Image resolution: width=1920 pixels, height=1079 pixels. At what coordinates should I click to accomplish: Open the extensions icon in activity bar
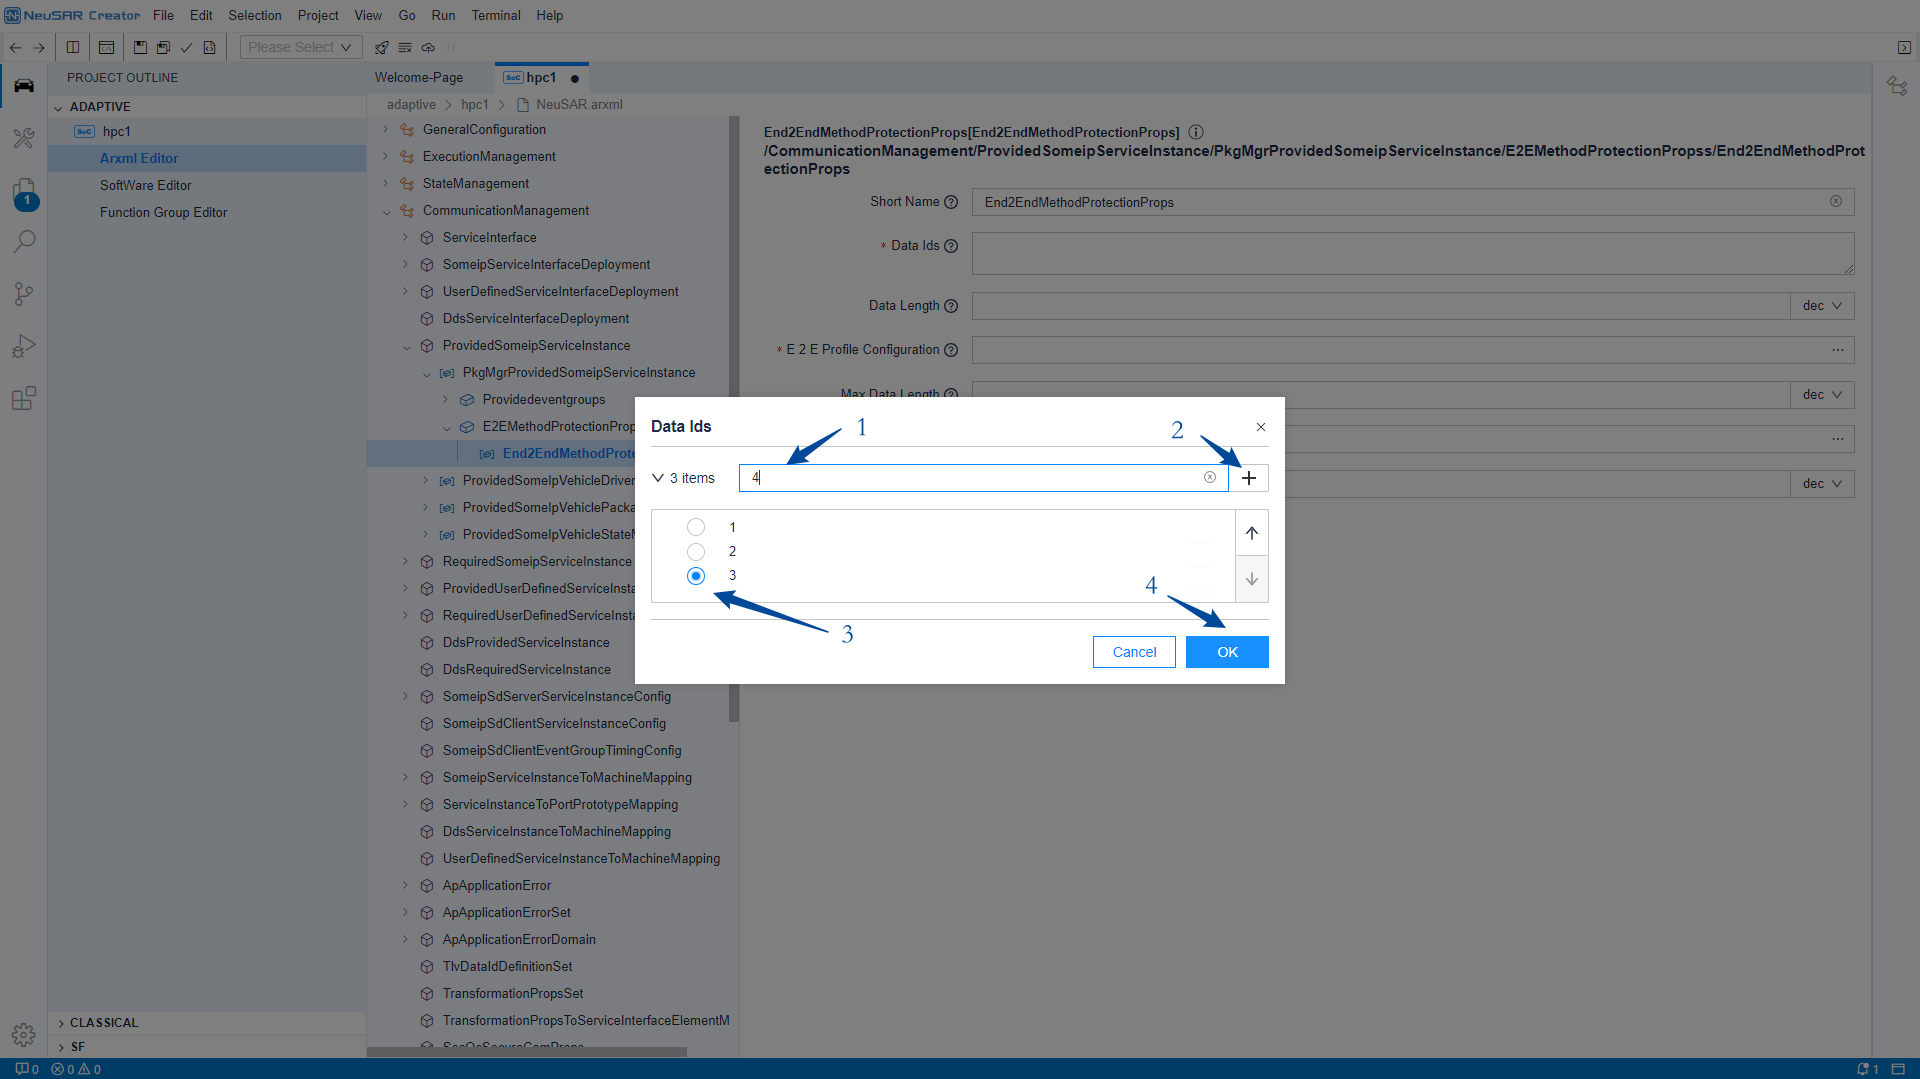pyautogui.click(x=24, y=398)
